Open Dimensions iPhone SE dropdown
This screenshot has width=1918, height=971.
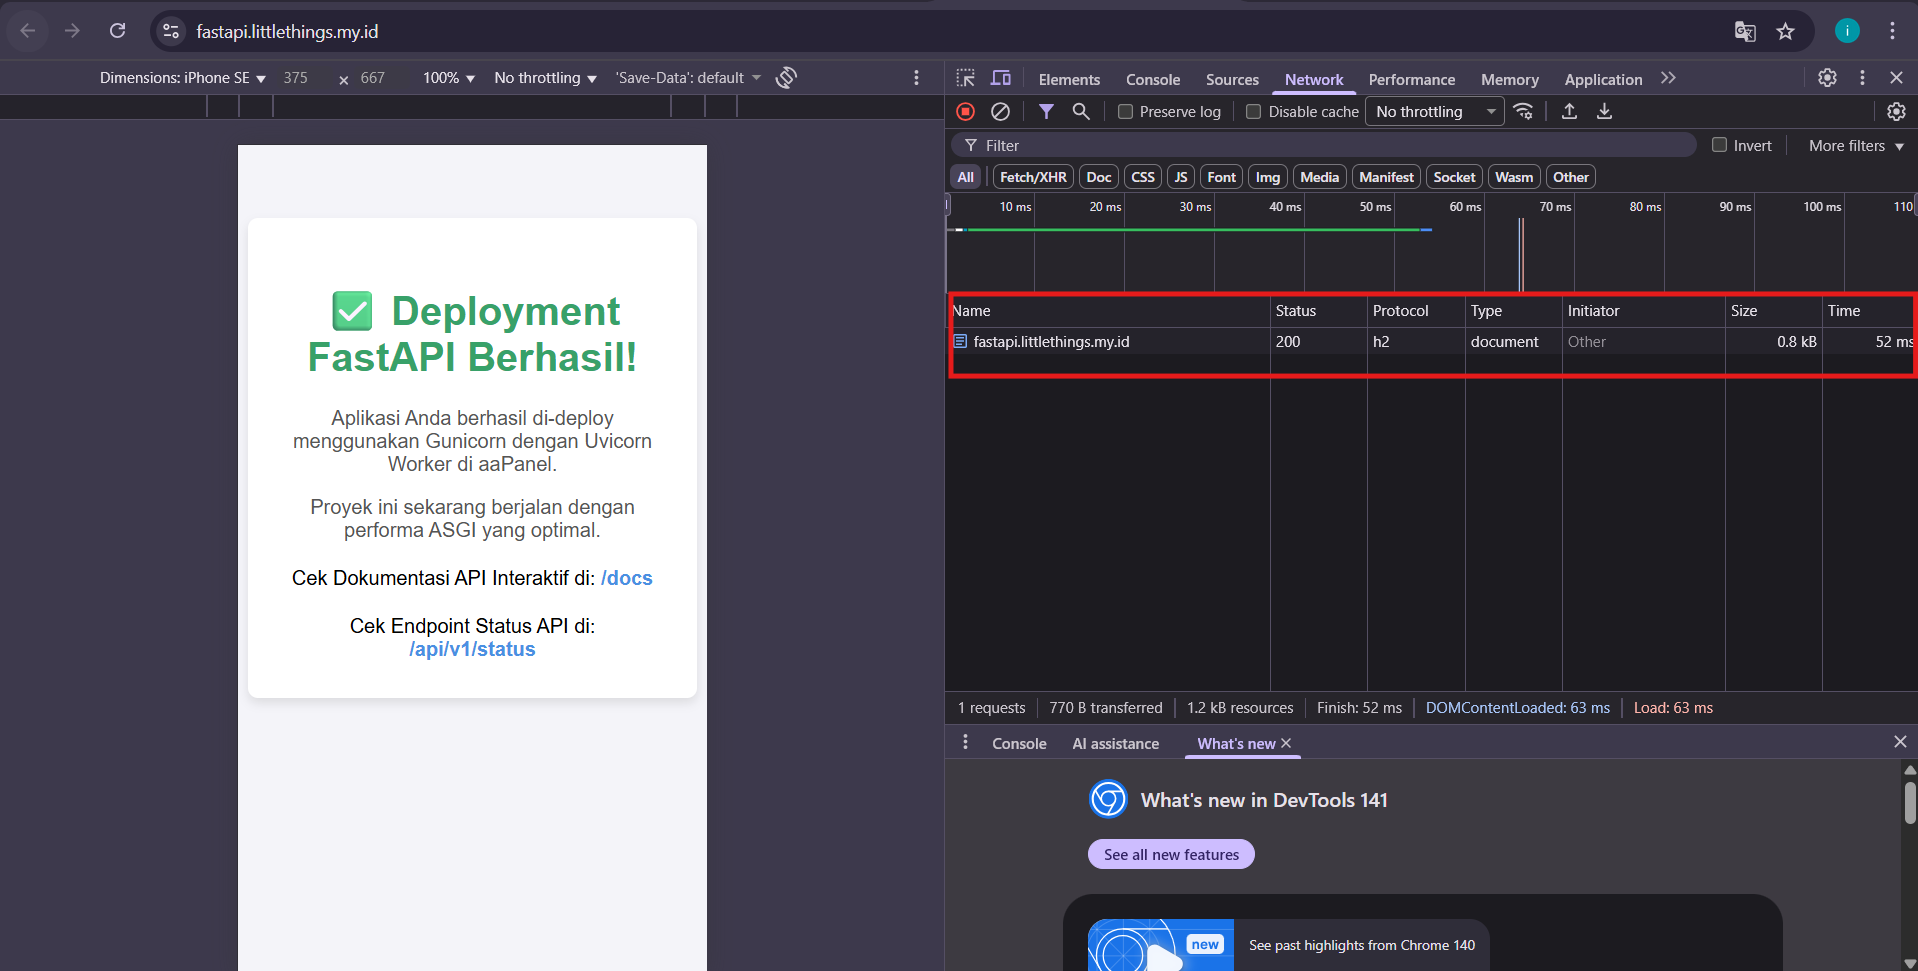pyautogui.click(x=183, y=78)
